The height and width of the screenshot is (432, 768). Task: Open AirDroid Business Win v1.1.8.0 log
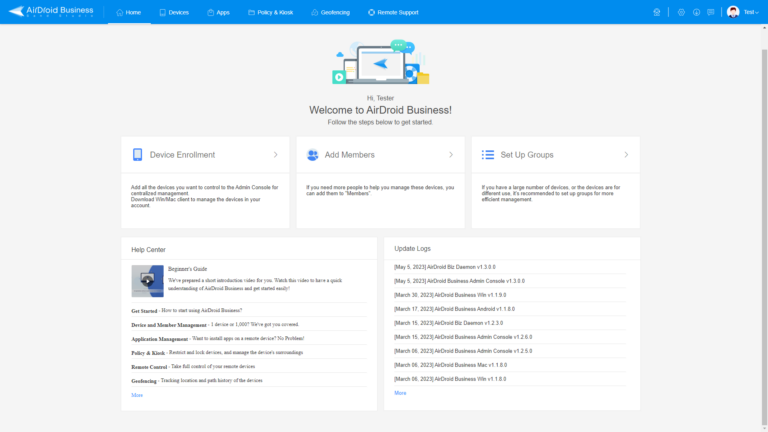coord(450,379)
